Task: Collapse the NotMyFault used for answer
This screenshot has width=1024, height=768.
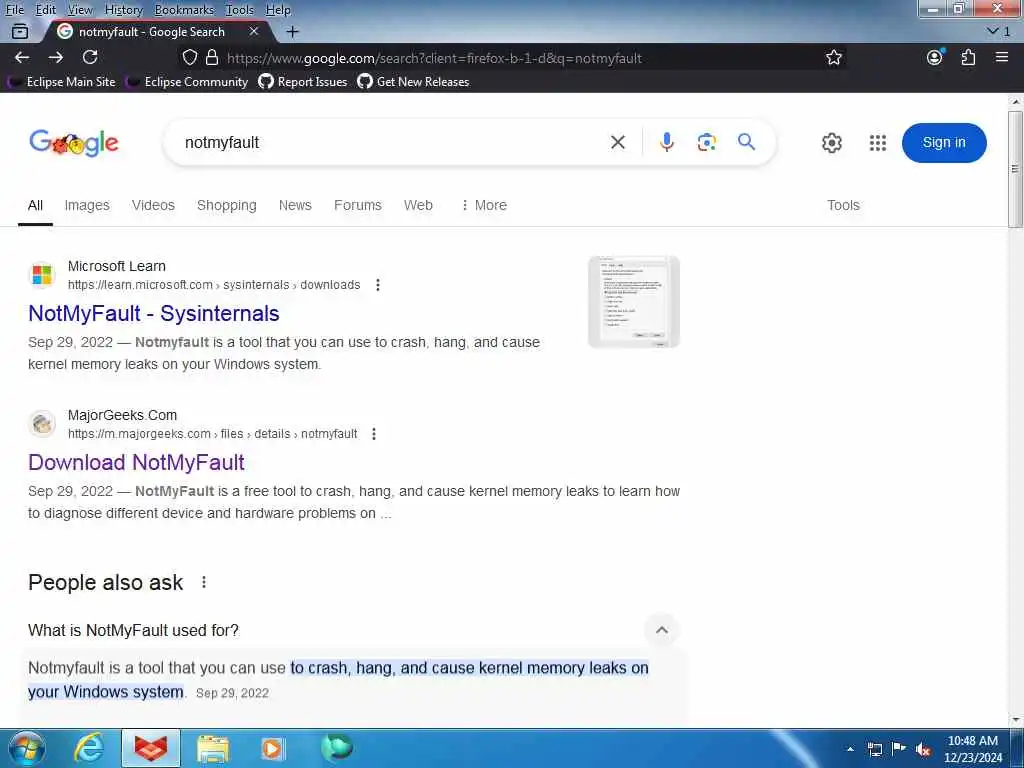Action: (x=662, y=630)
